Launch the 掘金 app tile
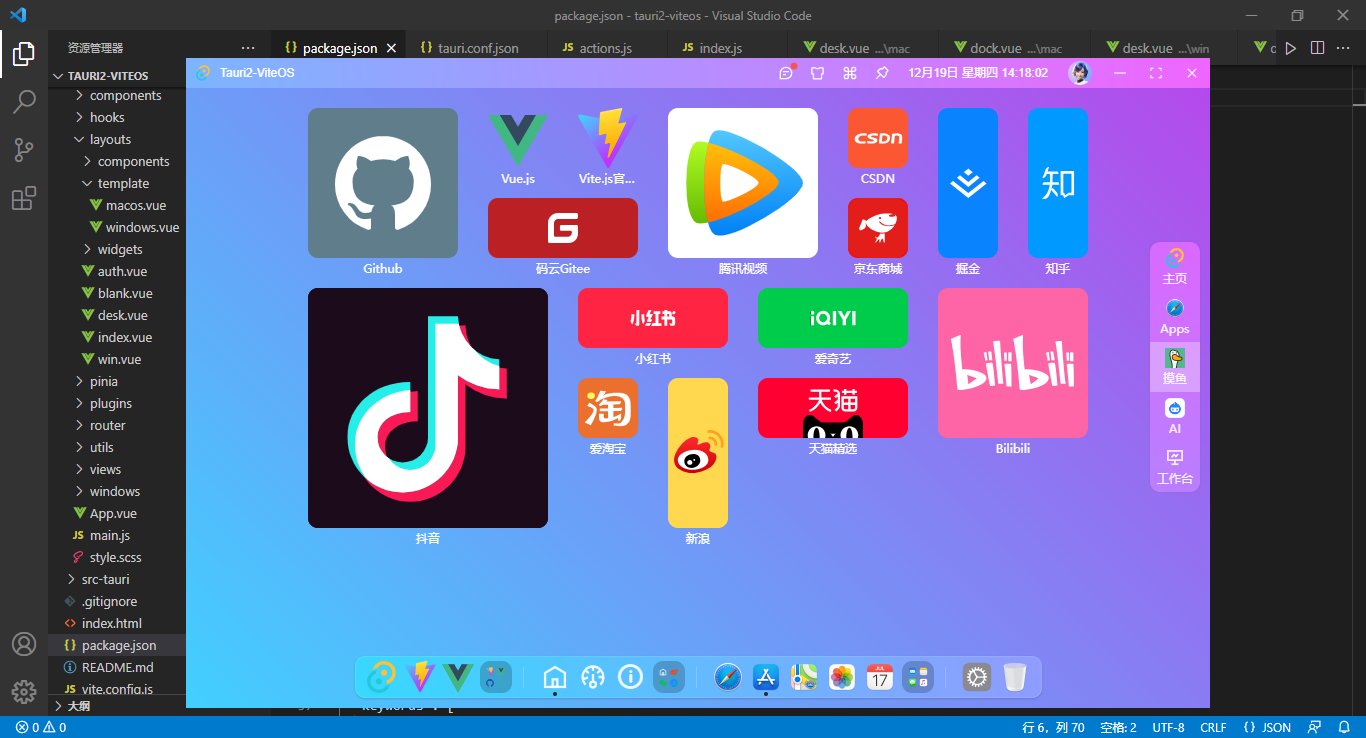Image resolution: width=1366 pixels, height=738 pixels. (x=968, y=183)
